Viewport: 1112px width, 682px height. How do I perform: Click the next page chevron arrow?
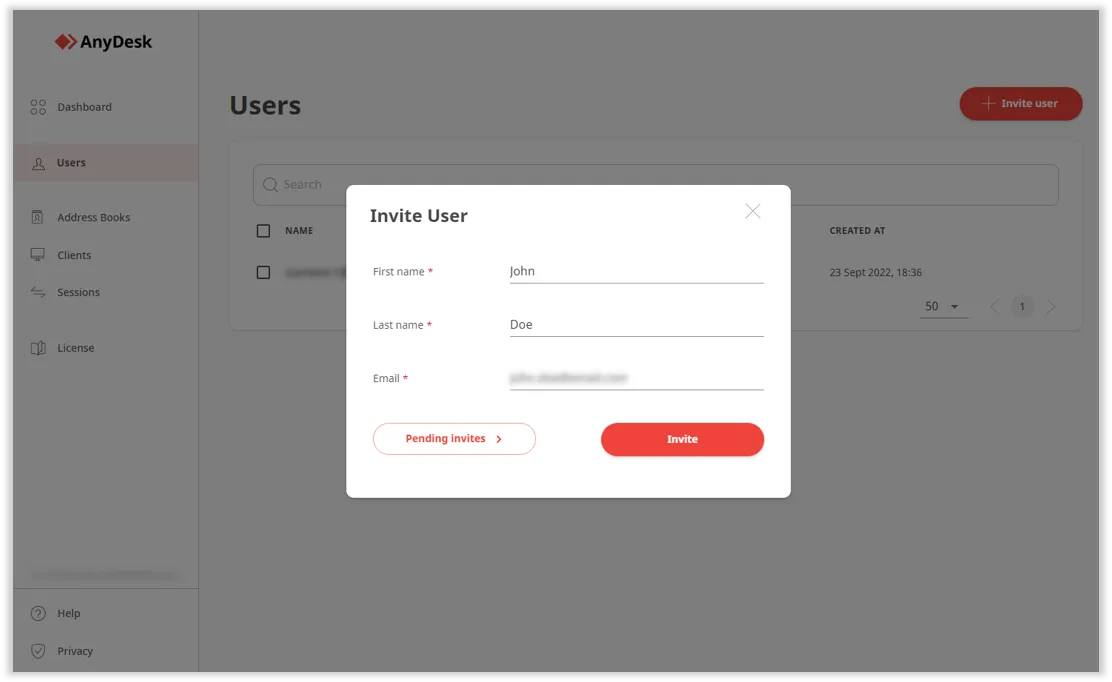coord(1051,306)
